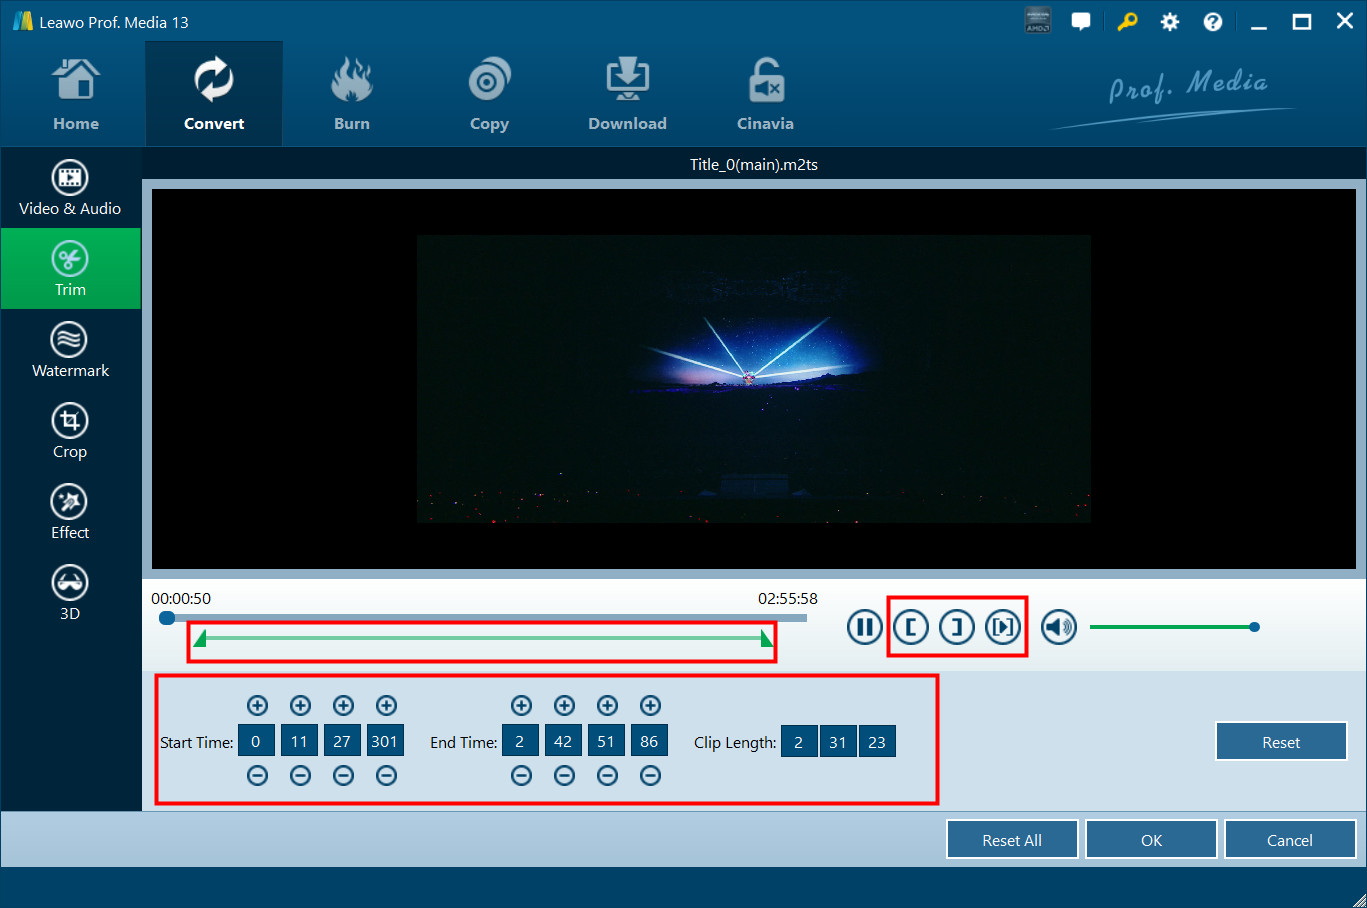This screenshot has height=908, width=1367.
Task: Set trim end point with right bracket icon
Action: click(x=957, y=627)
